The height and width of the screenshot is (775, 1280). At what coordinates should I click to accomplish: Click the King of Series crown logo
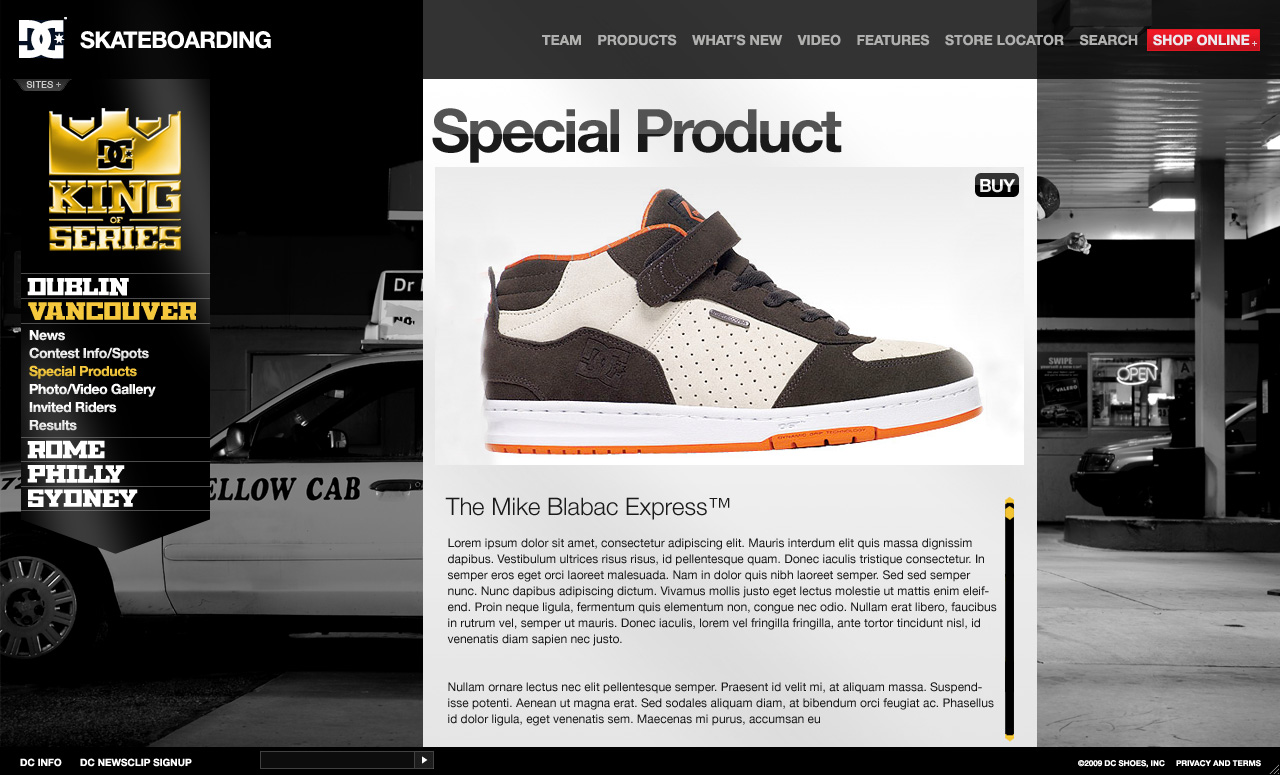[115, 179]
